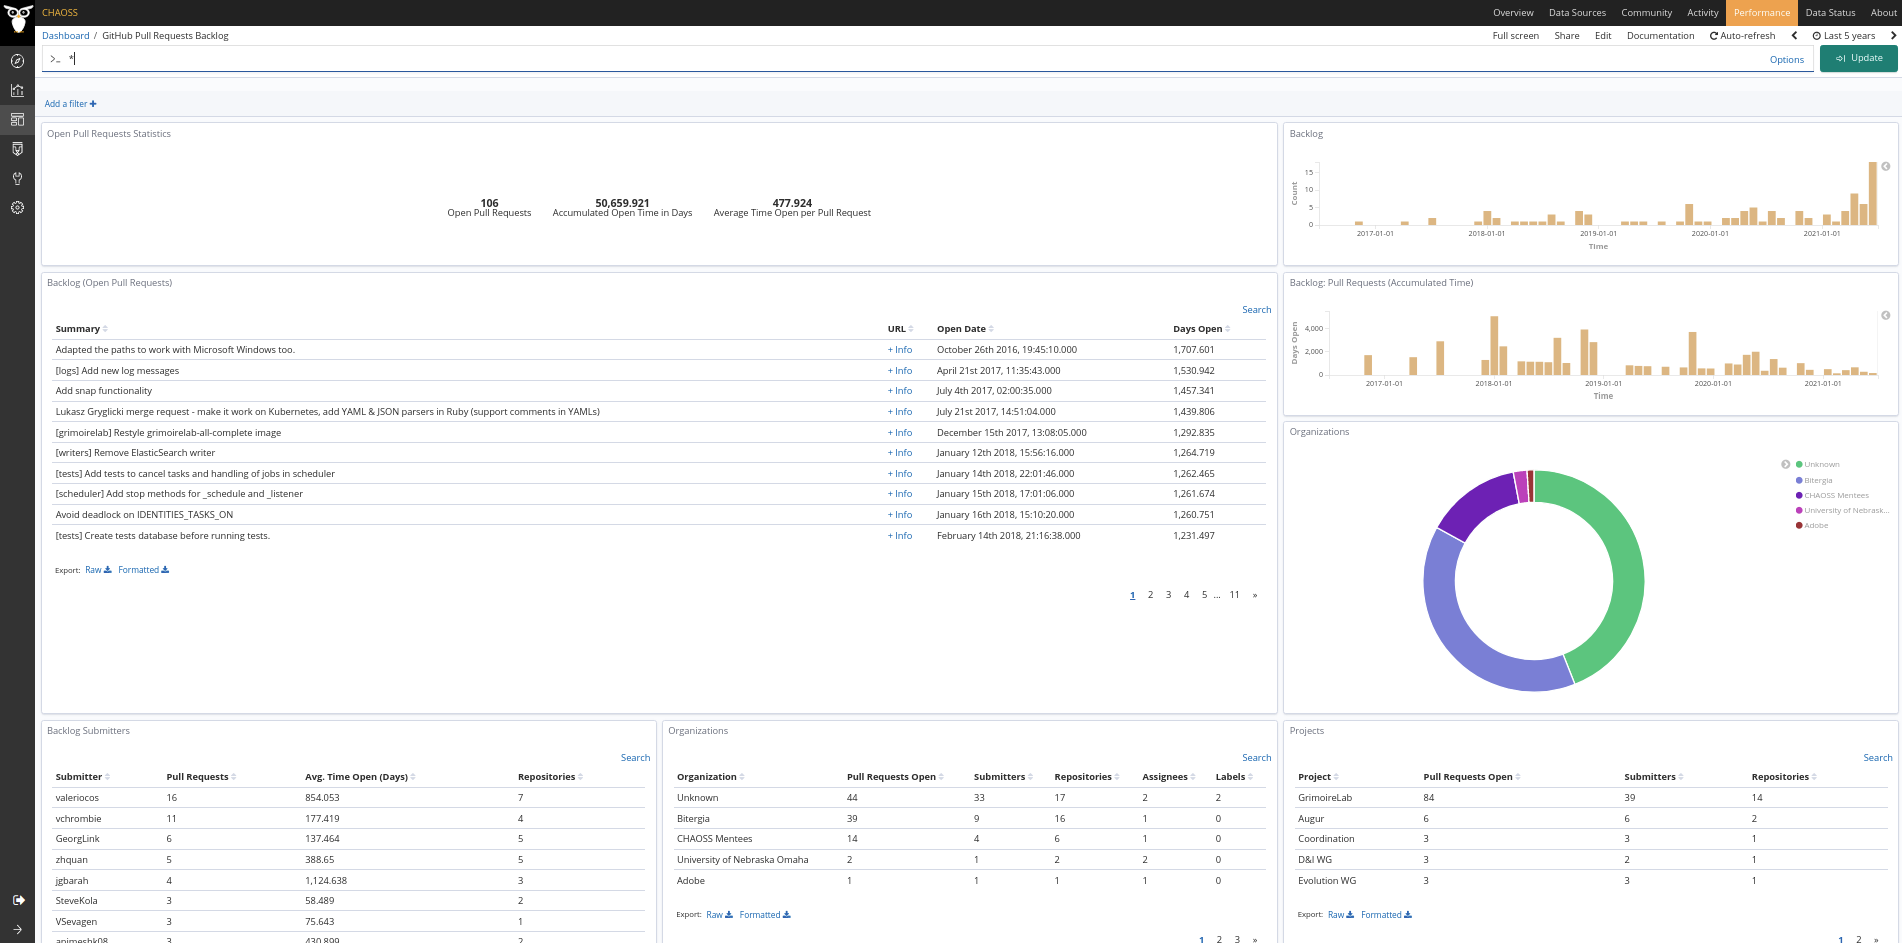Step time range forward with right chevron
1902x943 pixels.
point(1893,36)
